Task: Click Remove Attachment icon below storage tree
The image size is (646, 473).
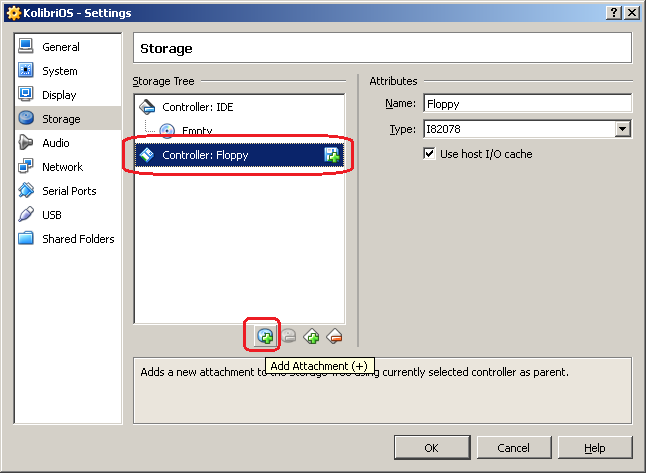Action: (x=288, y=337)
